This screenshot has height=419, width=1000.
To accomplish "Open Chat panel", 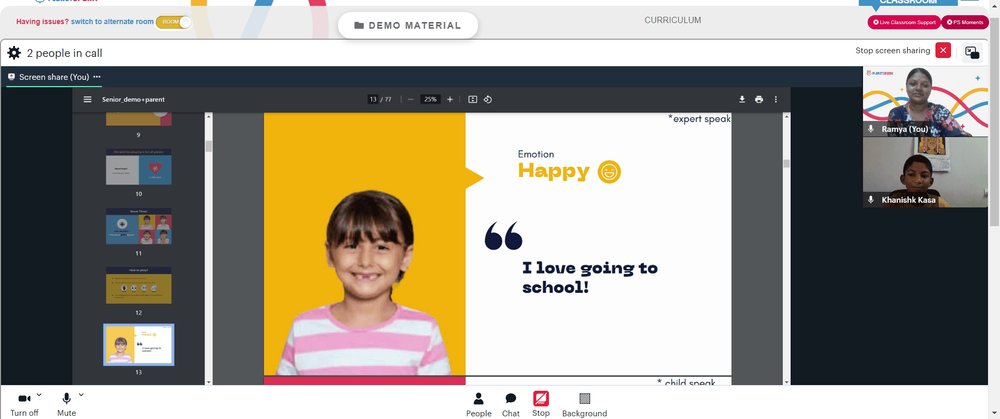I will click(x=511, y=404).
